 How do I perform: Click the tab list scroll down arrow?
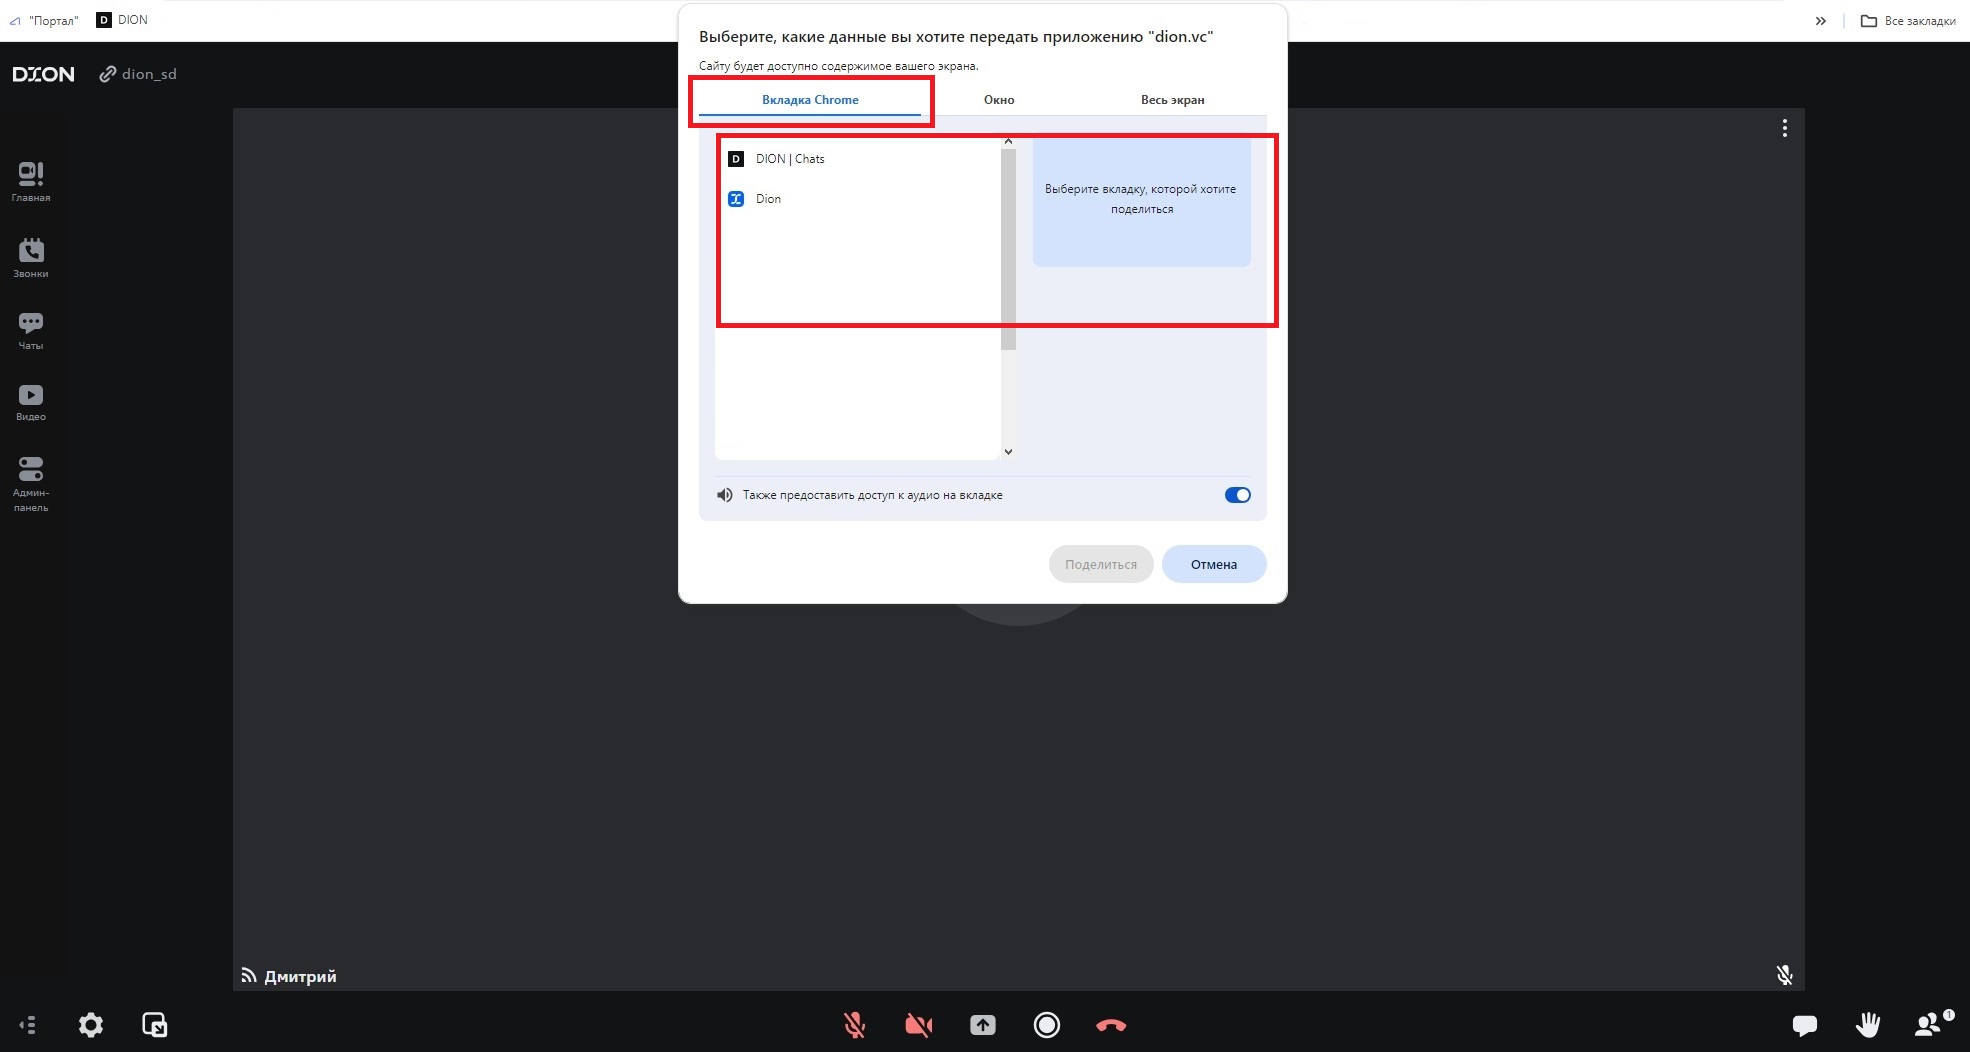point(1008,452)
